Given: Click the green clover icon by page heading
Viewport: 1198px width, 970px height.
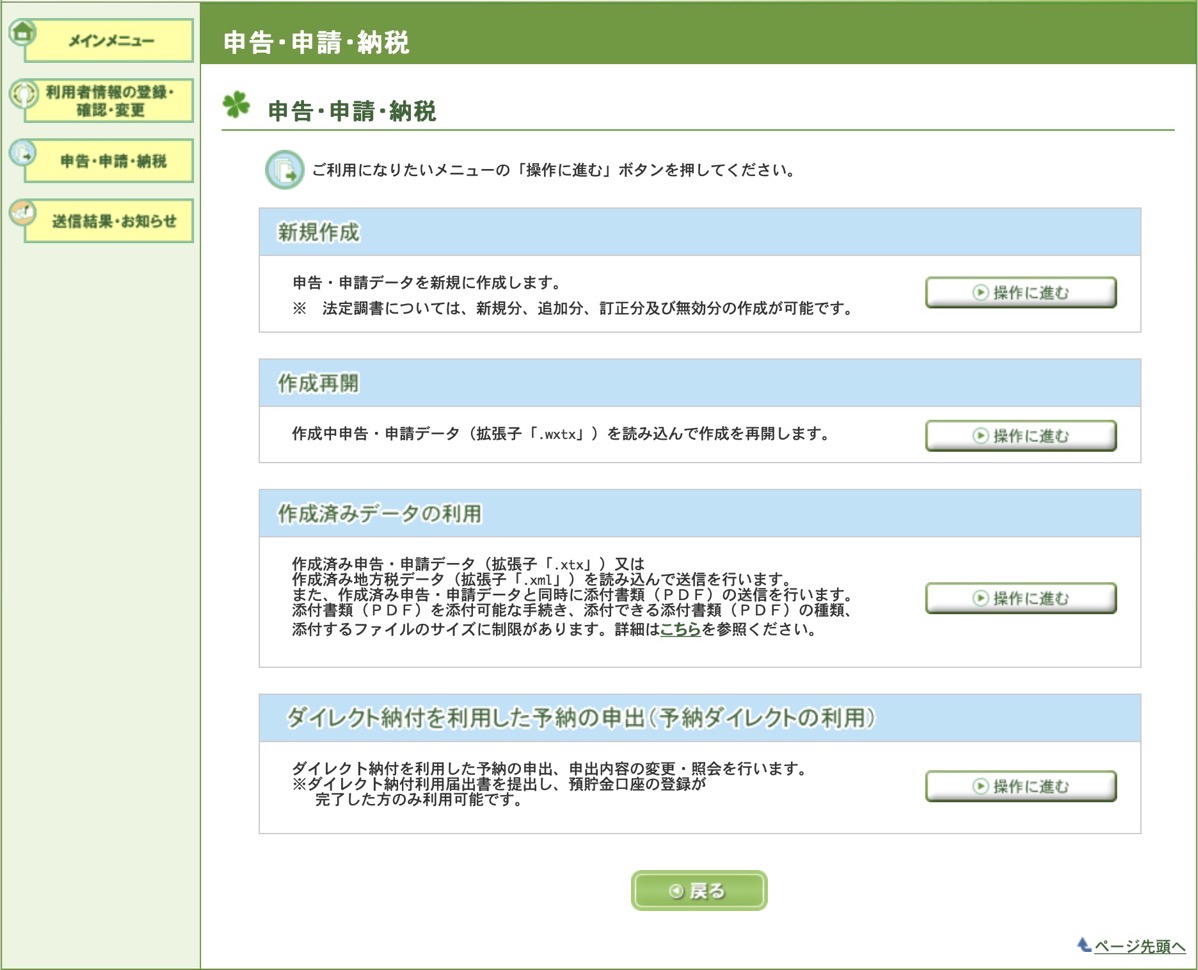Looking at the screenshot, I should click(236, 105).
